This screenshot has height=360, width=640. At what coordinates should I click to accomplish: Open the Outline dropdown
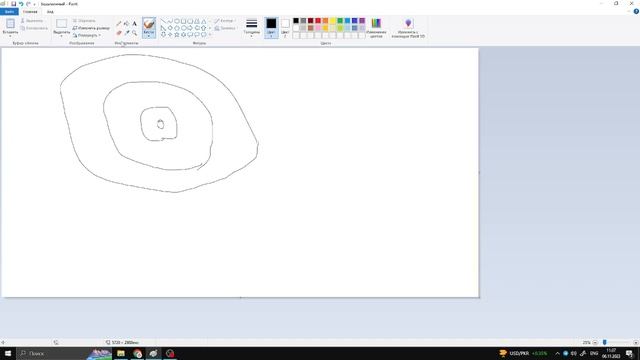224,21
